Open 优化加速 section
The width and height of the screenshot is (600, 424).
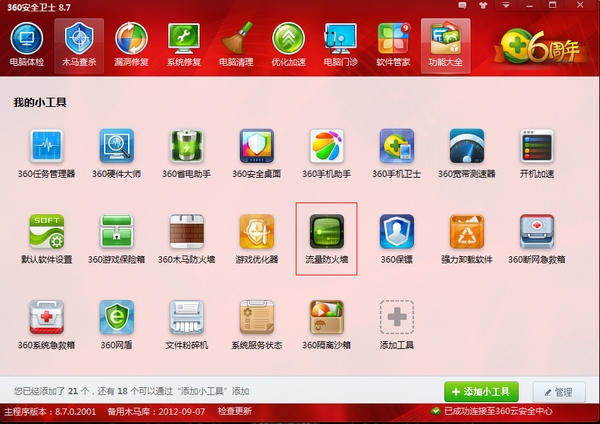(288, 44)
